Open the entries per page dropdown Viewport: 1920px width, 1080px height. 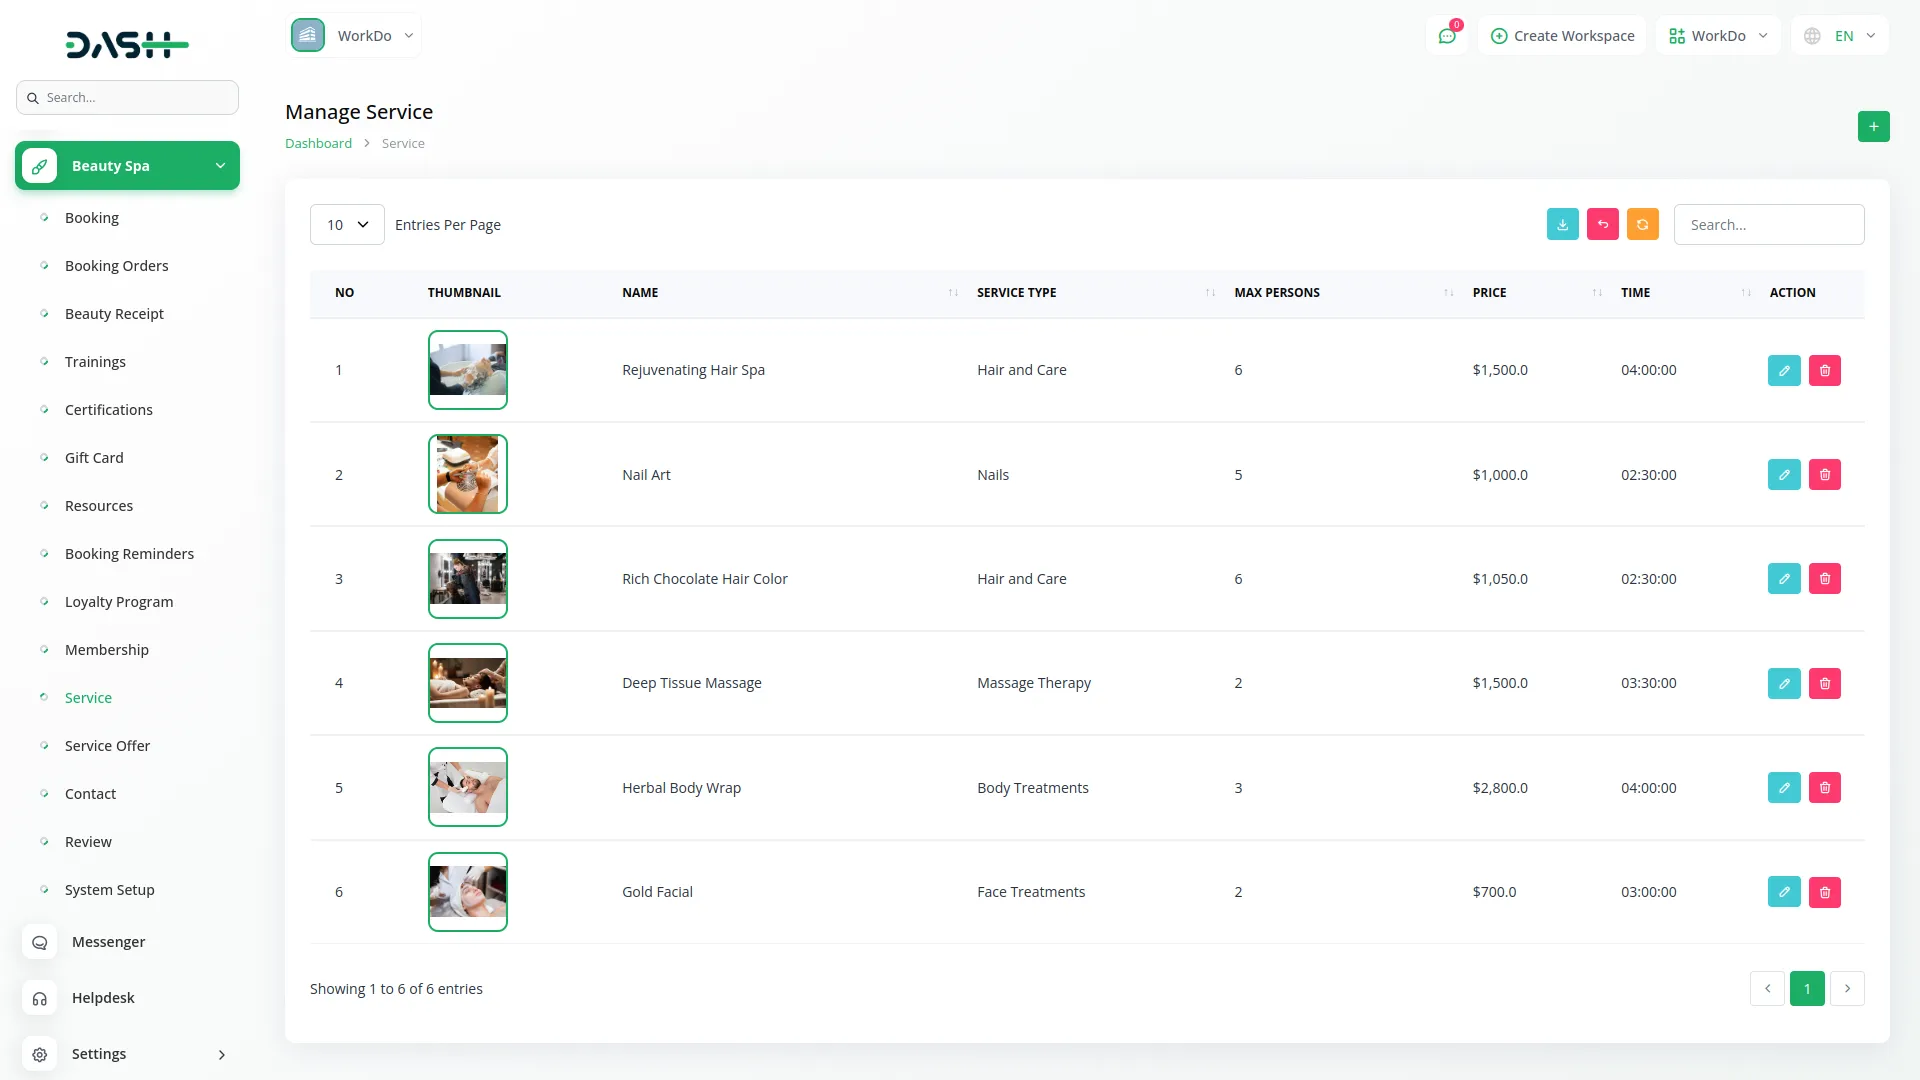click(x=347, y=225)
